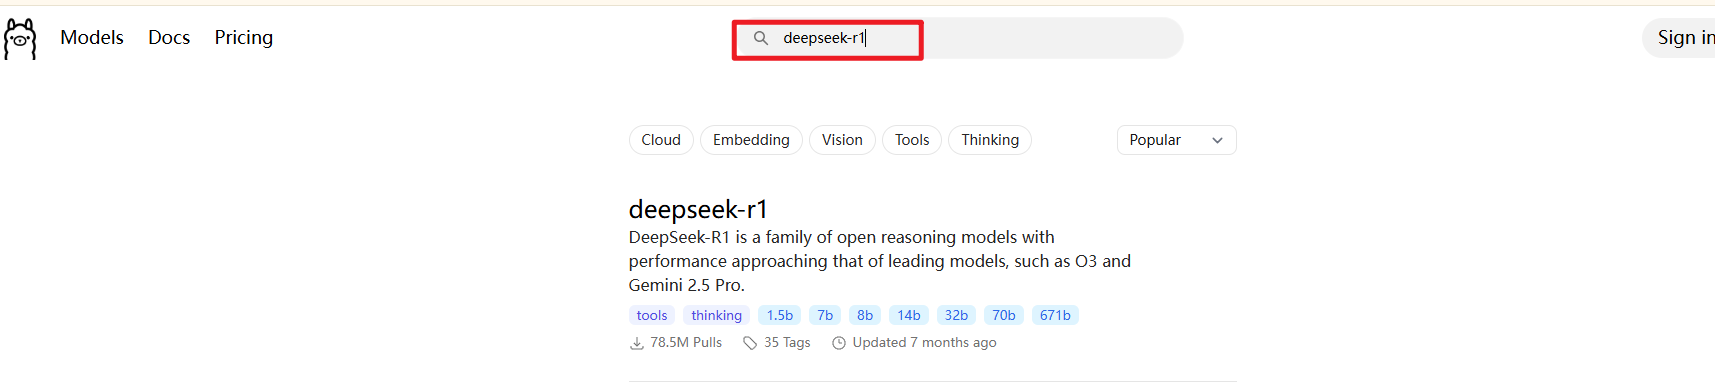Click the 35 Tags text
Image resolution: width=1715 pixels, height=391 pixels.
click(x=787, y=343)
